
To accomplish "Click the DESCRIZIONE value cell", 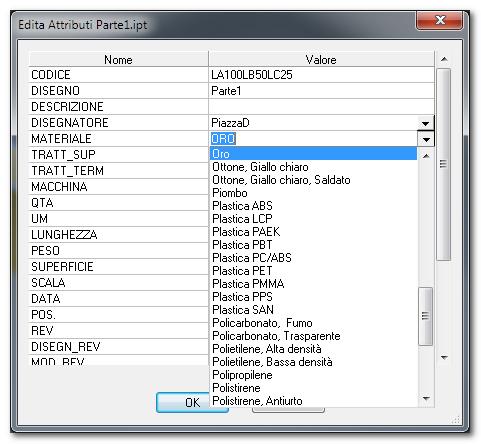I will (x=321, y=107).
